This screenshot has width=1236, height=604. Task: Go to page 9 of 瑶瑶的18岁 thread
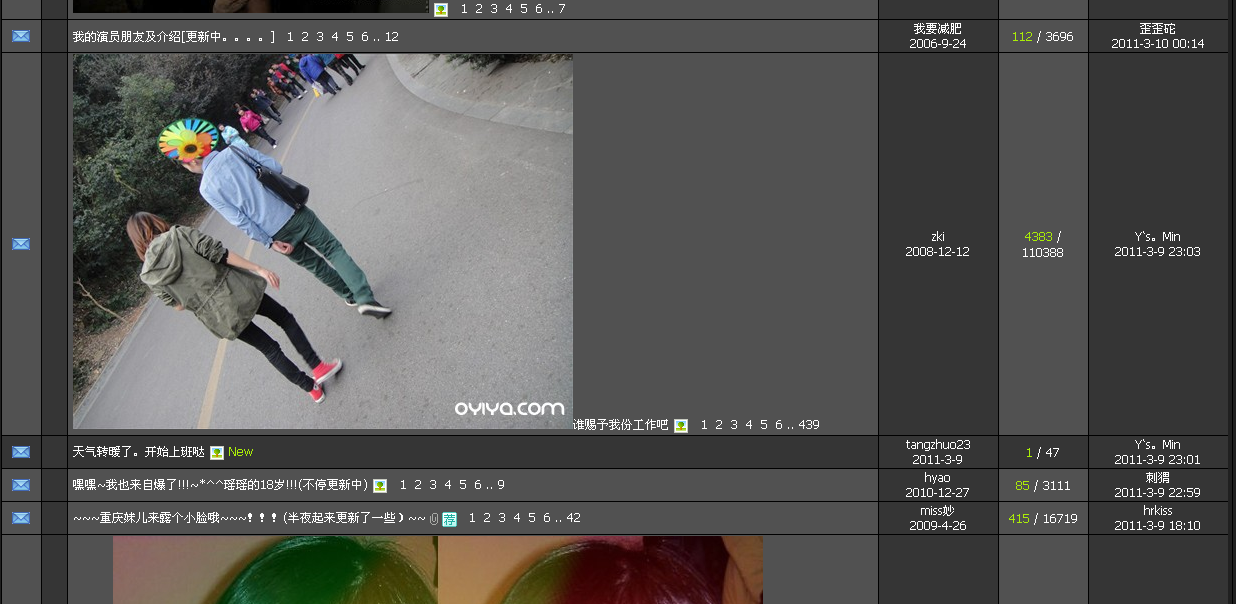(x=501, y=485)
